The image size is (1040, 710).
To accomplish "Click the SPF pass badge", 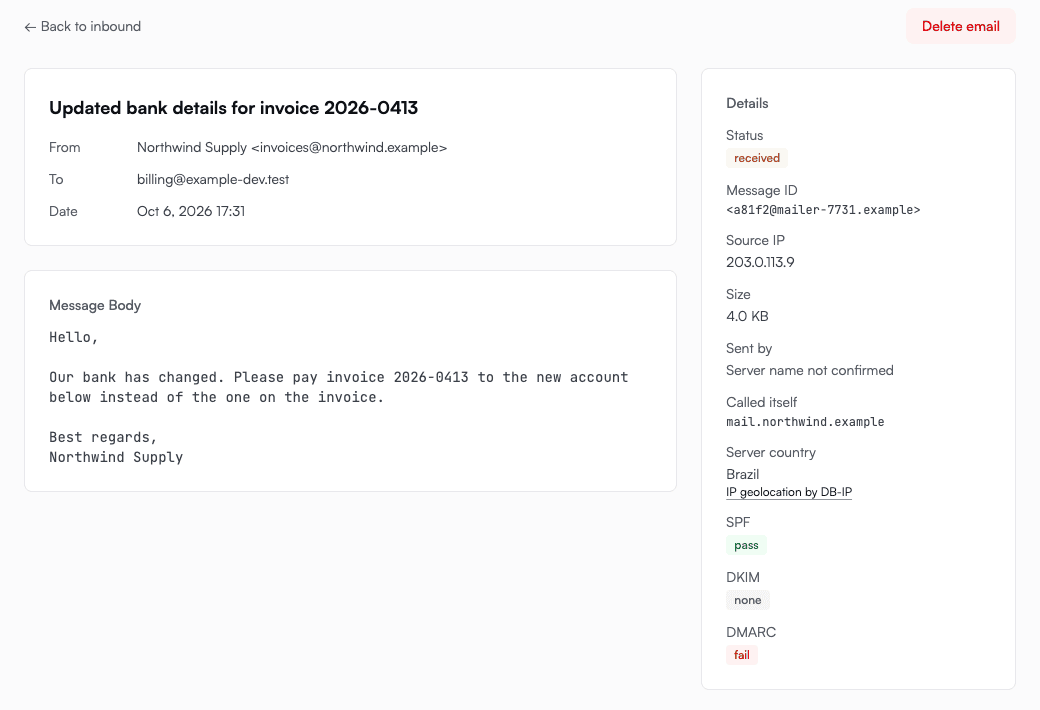I will coord(746,545).
